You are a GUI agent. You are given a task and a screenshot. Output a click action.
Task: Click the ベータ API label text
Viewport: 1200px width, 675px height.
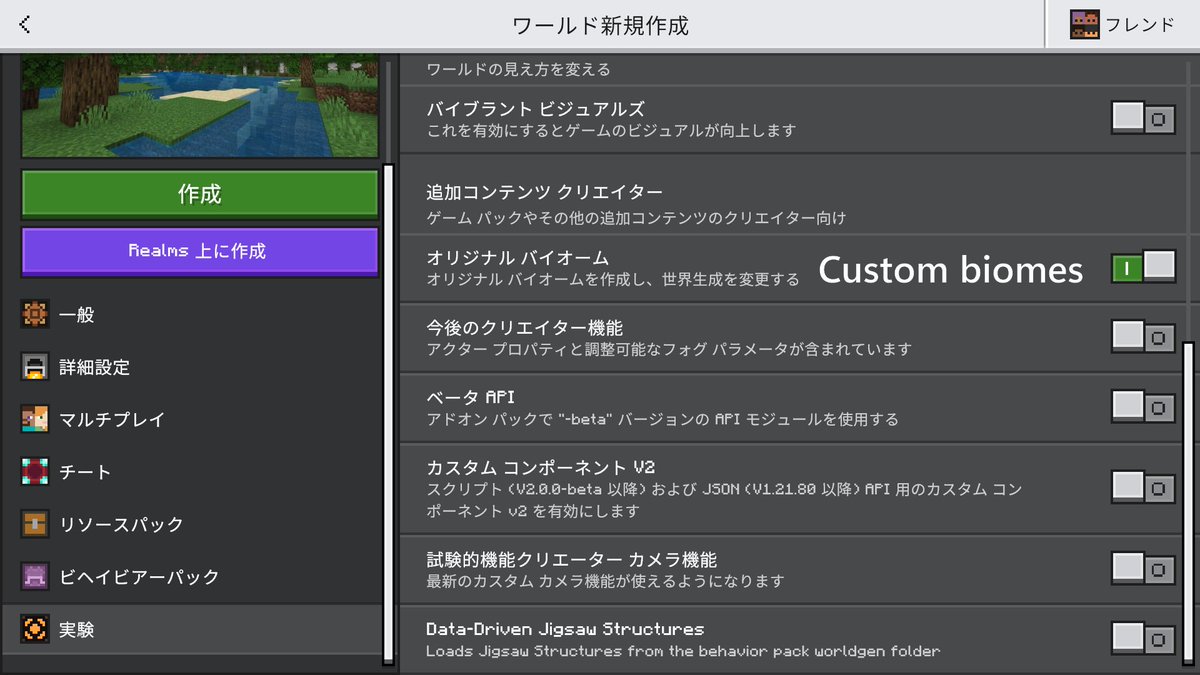tap(470, 397)
